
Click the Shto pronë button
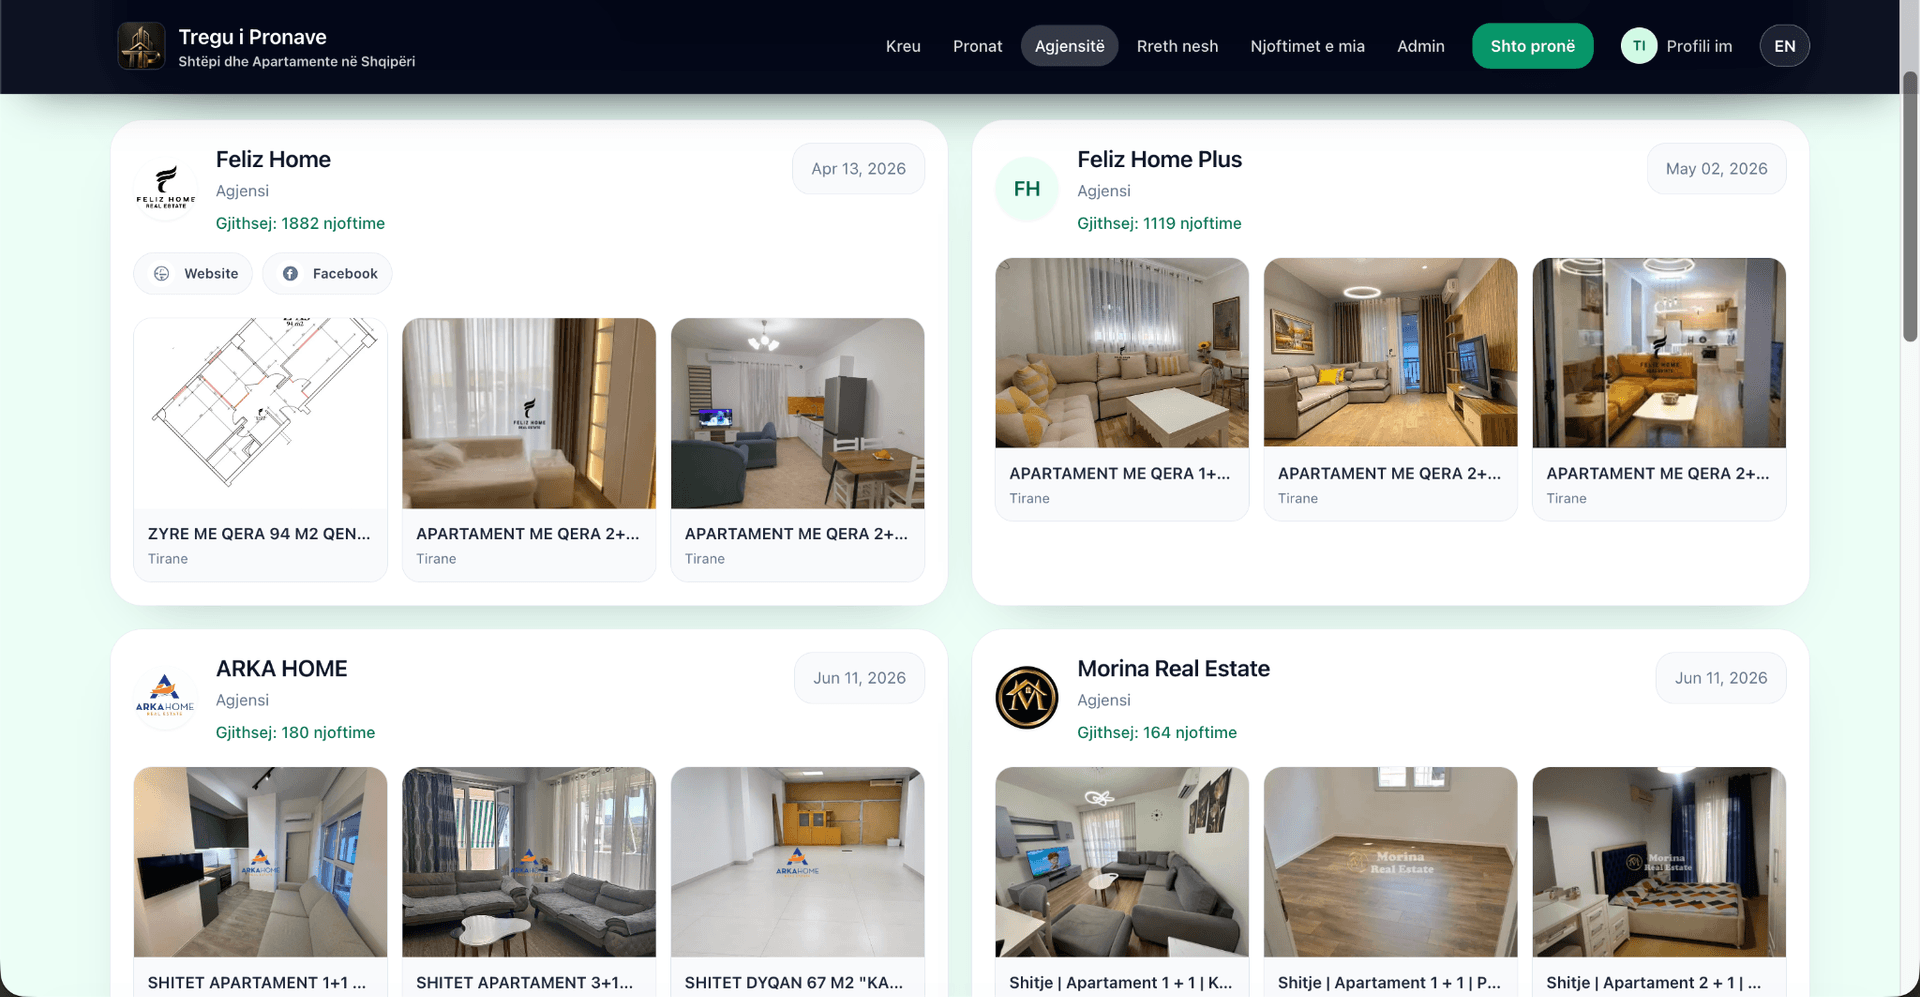[1532, 46]
